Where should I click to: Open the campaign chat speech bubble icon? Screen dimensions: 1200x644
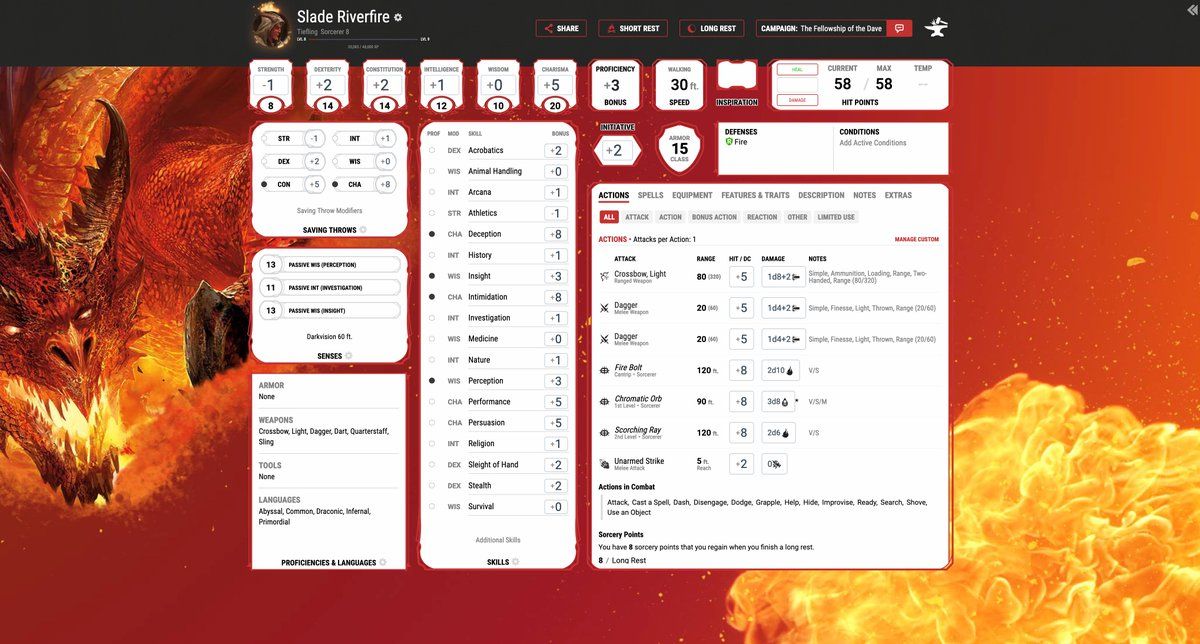(900, 28)
